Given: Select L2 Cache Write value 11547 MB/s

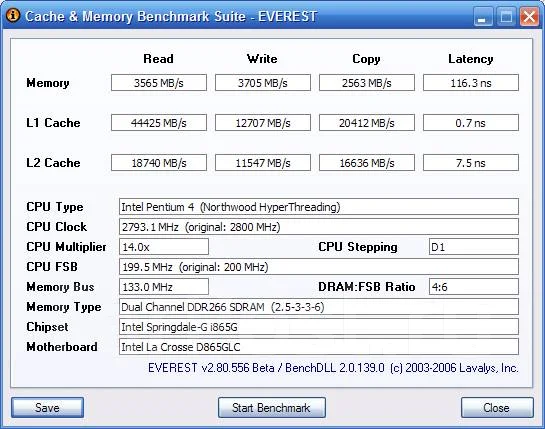Looking at the screenshot, I should (x=263, y=163).
